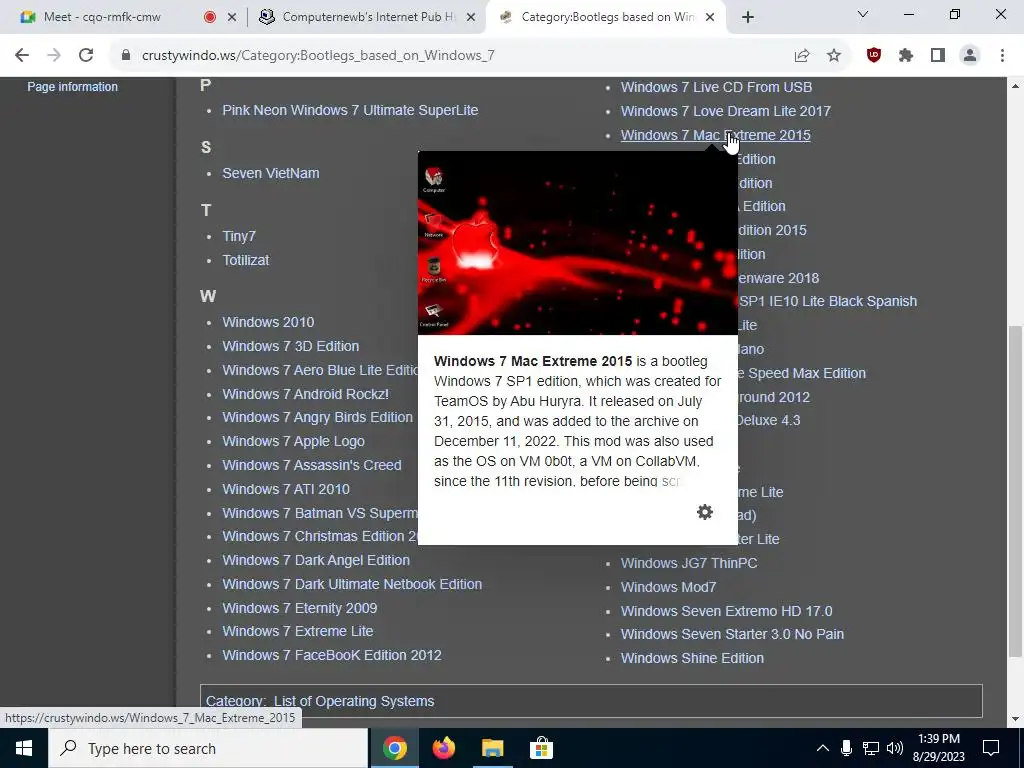The width and height of the screenshot is (1024, 768).
Task: Open the Page information sidebar link
Action: (72, 86)
